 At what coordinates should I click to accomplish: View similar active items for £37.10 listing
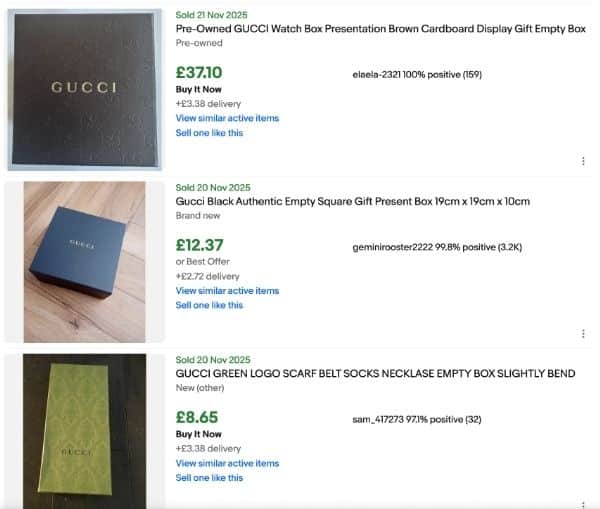coord(227,118)
